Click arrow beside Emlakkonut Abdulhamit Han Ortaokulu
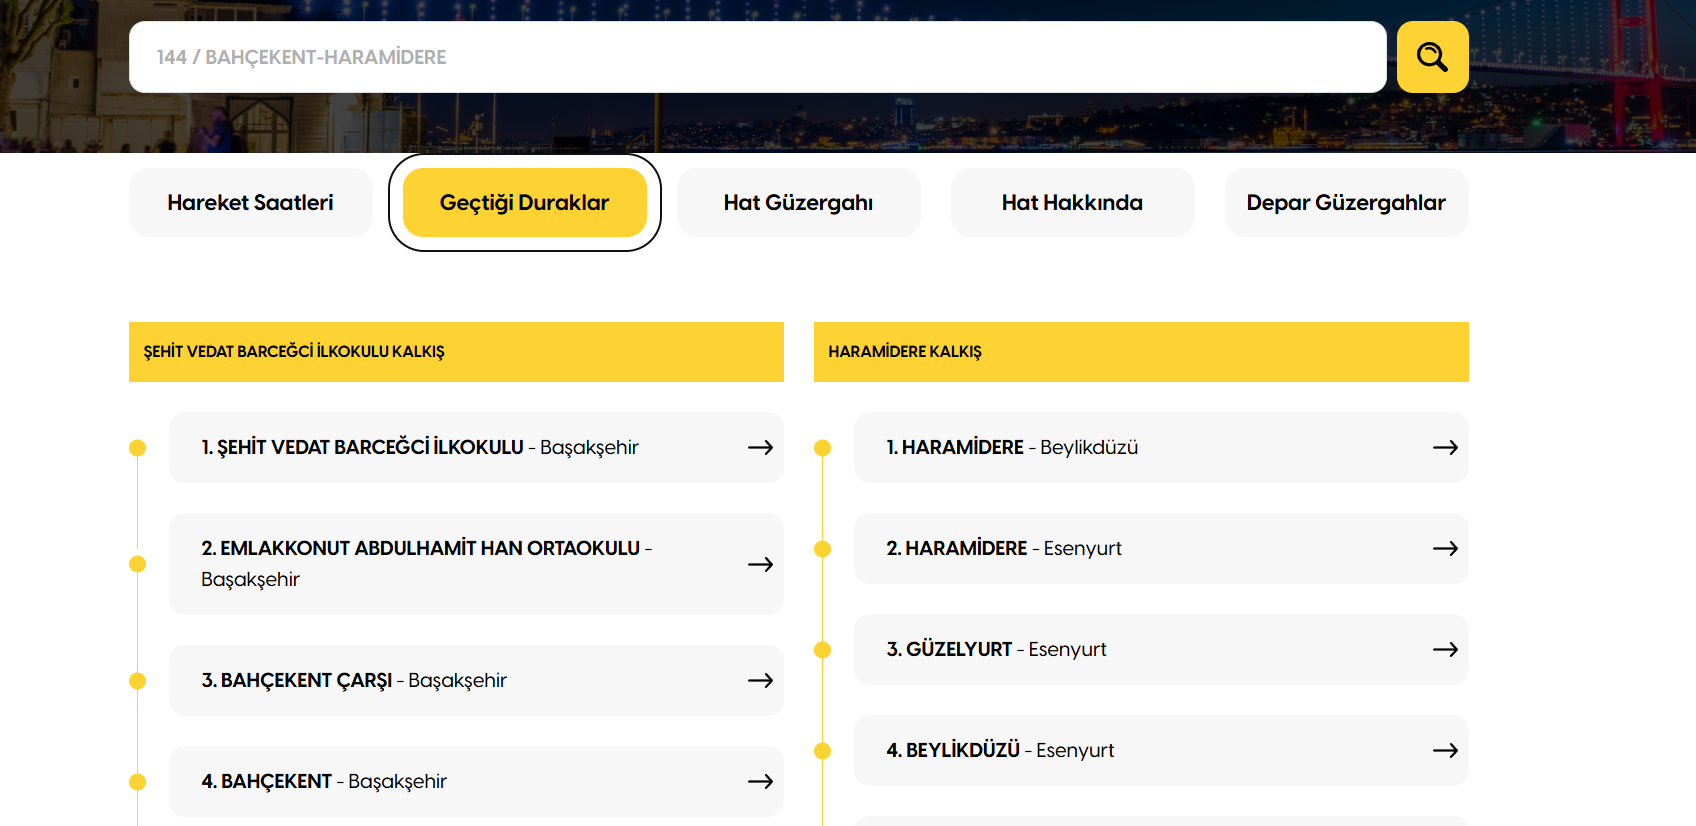The height and width of the screenshot is (826, 1696). point(760,564)
